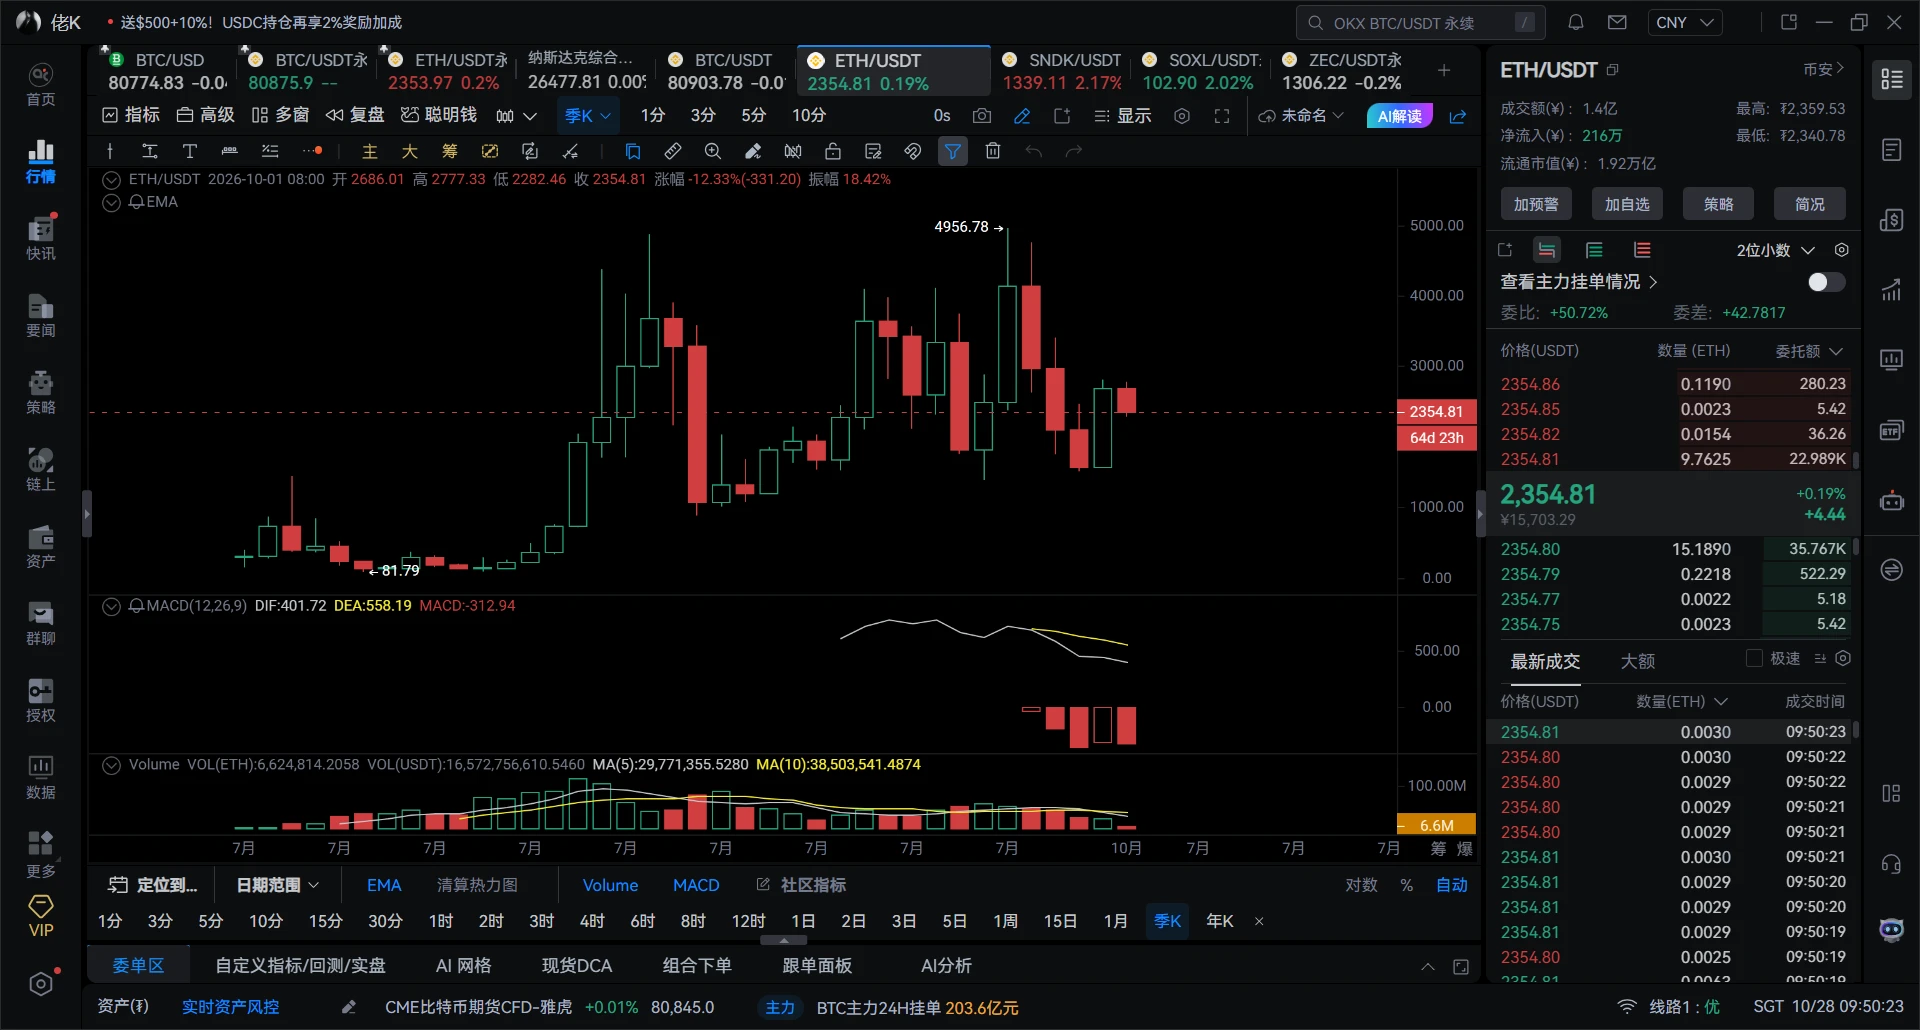
Task: Open the 快讯 news flash sidebar icon
Action: (x=41, y=238)
